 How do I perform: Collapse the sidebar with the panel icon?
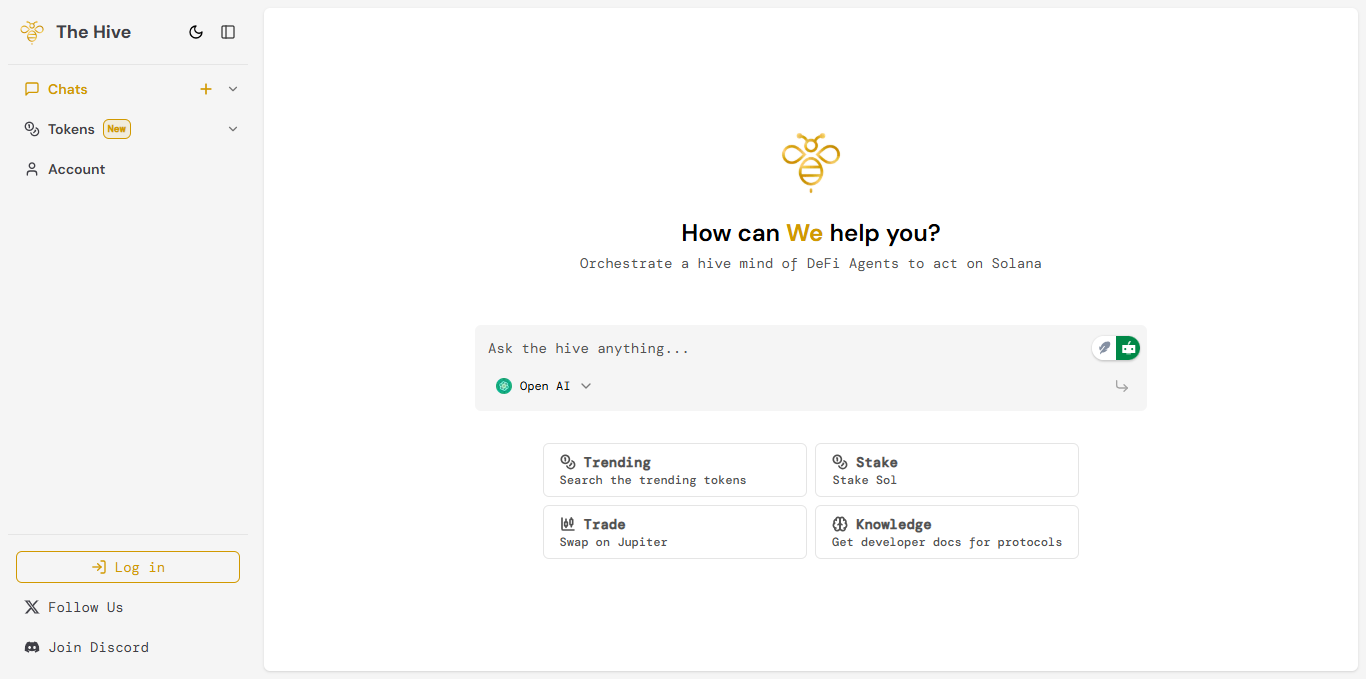coord(228,32)
